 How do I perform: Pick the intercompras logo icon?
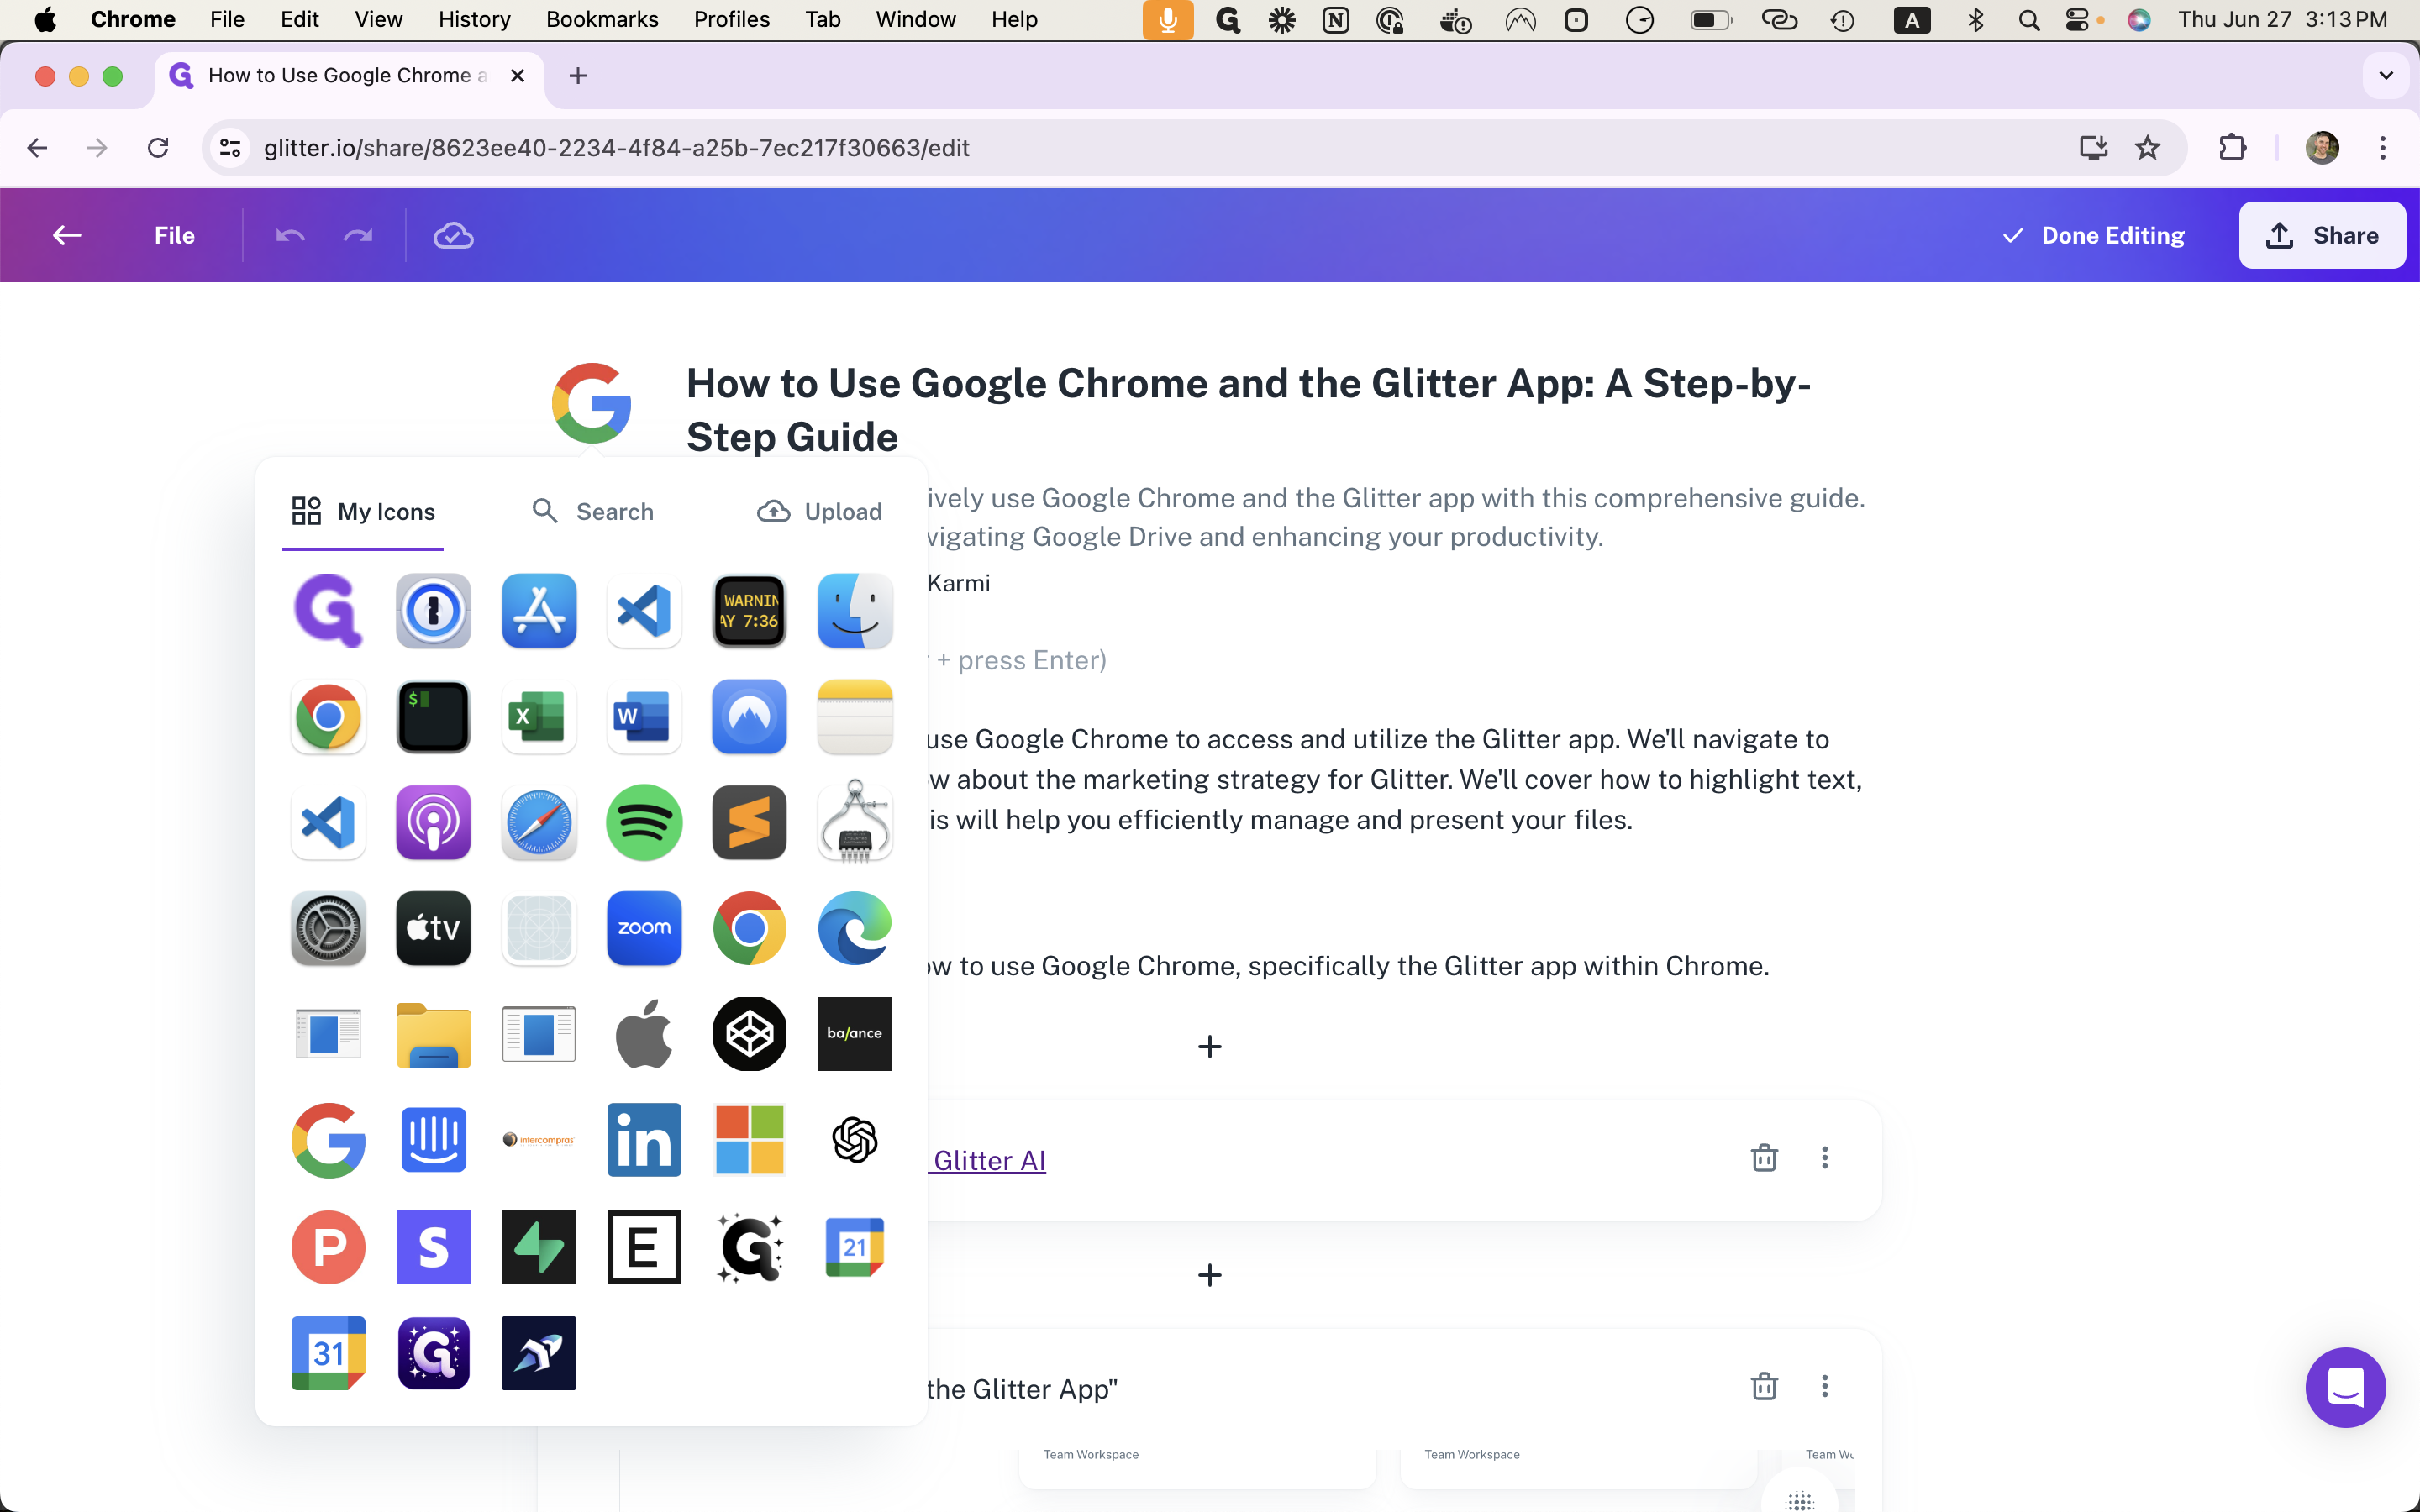tap(539, 1140)
